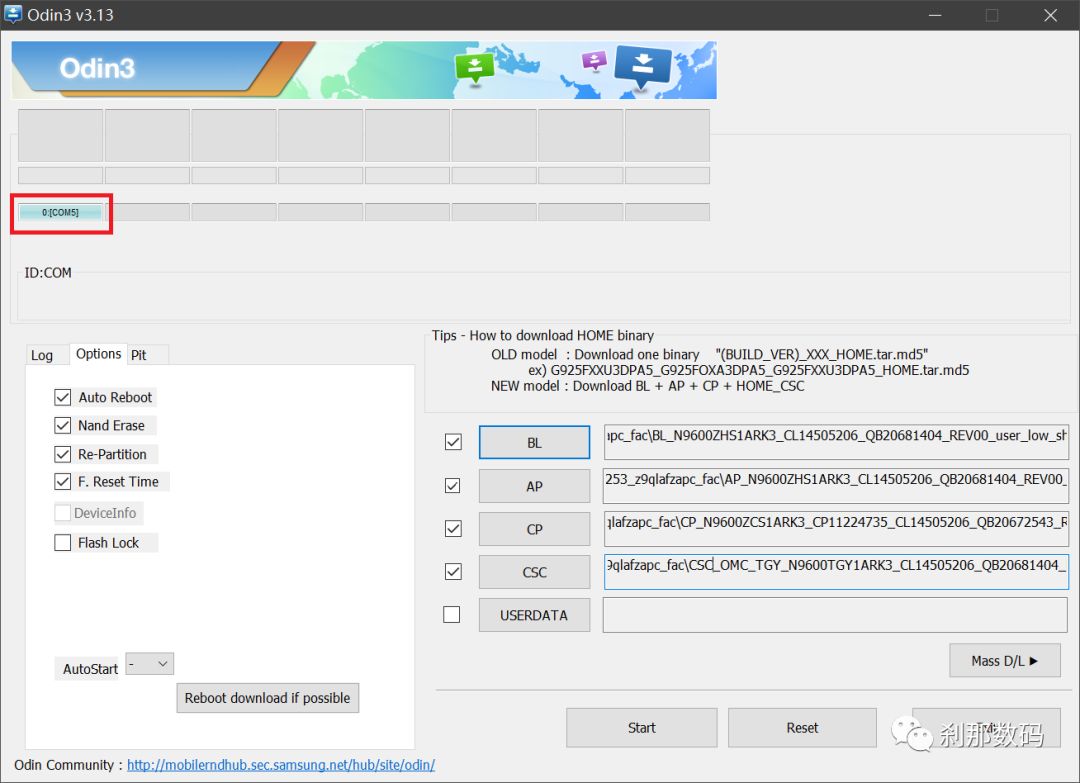Expand the Mass D/L button menu

point(1004,661)
